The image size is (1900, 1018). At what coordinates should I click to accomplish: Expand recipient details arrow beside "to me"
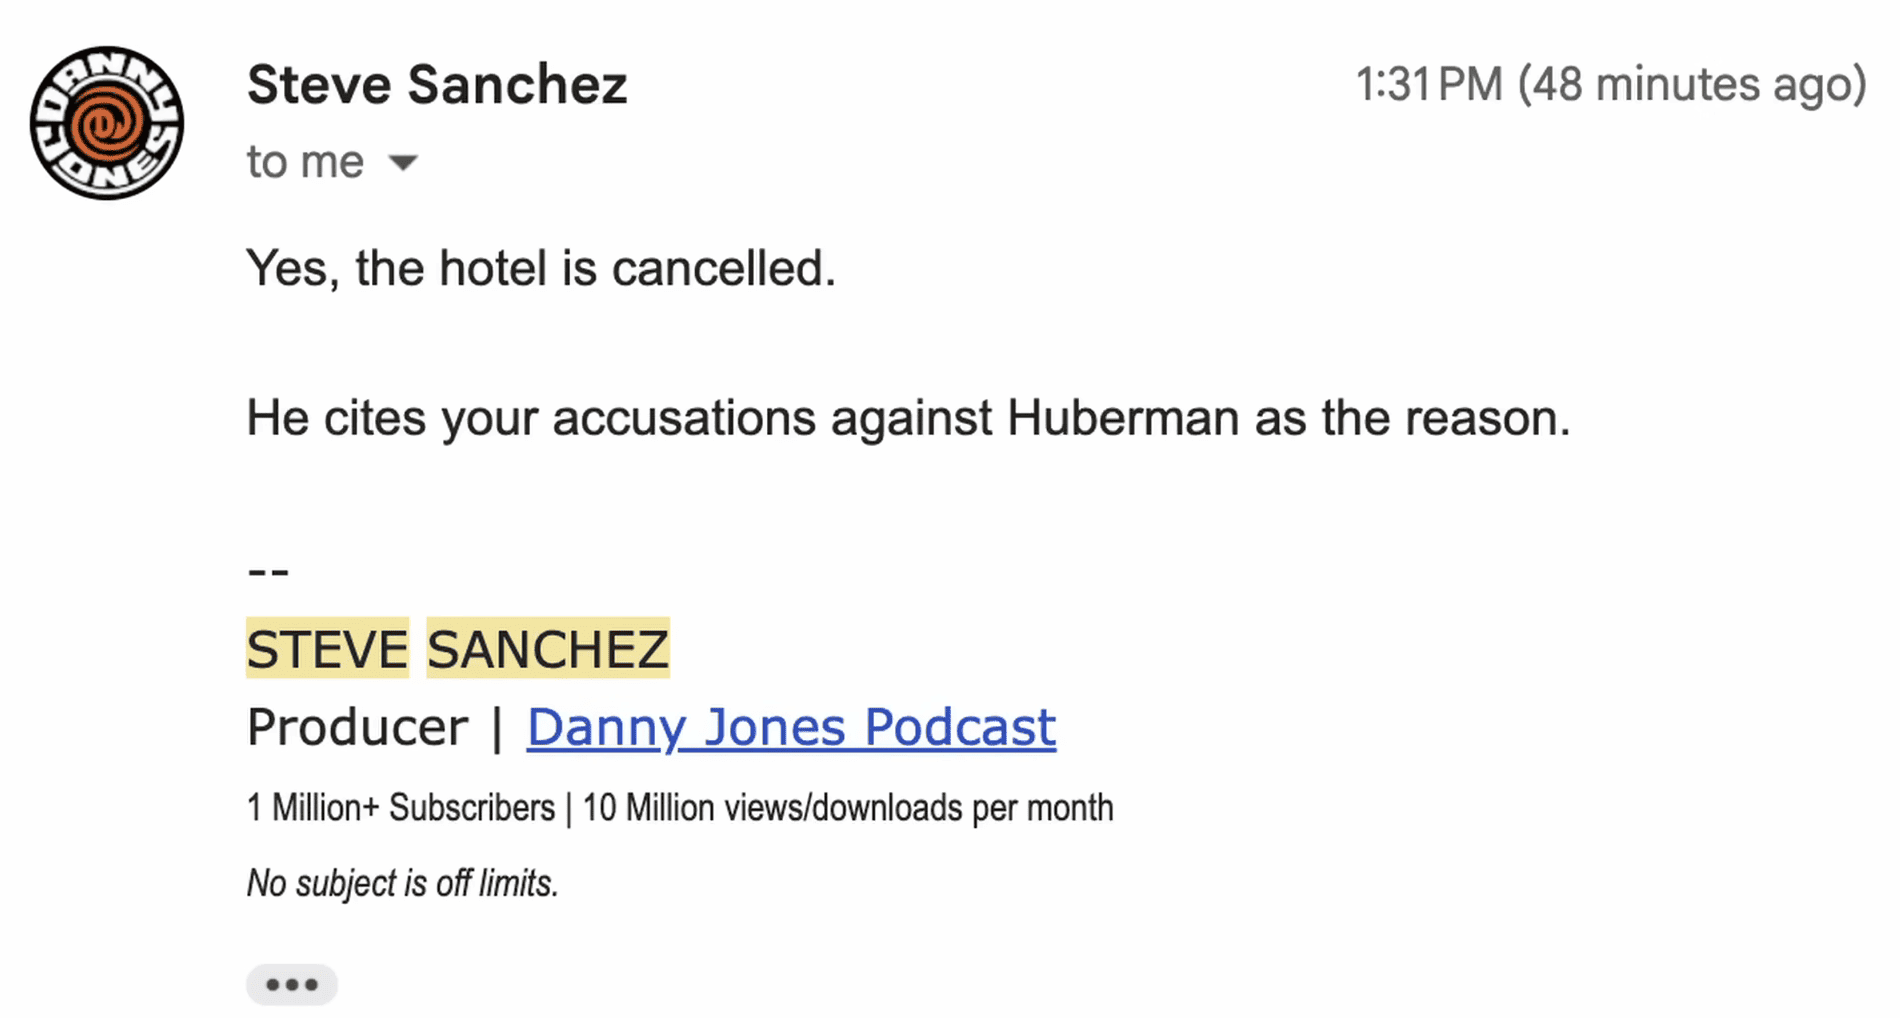402,163
